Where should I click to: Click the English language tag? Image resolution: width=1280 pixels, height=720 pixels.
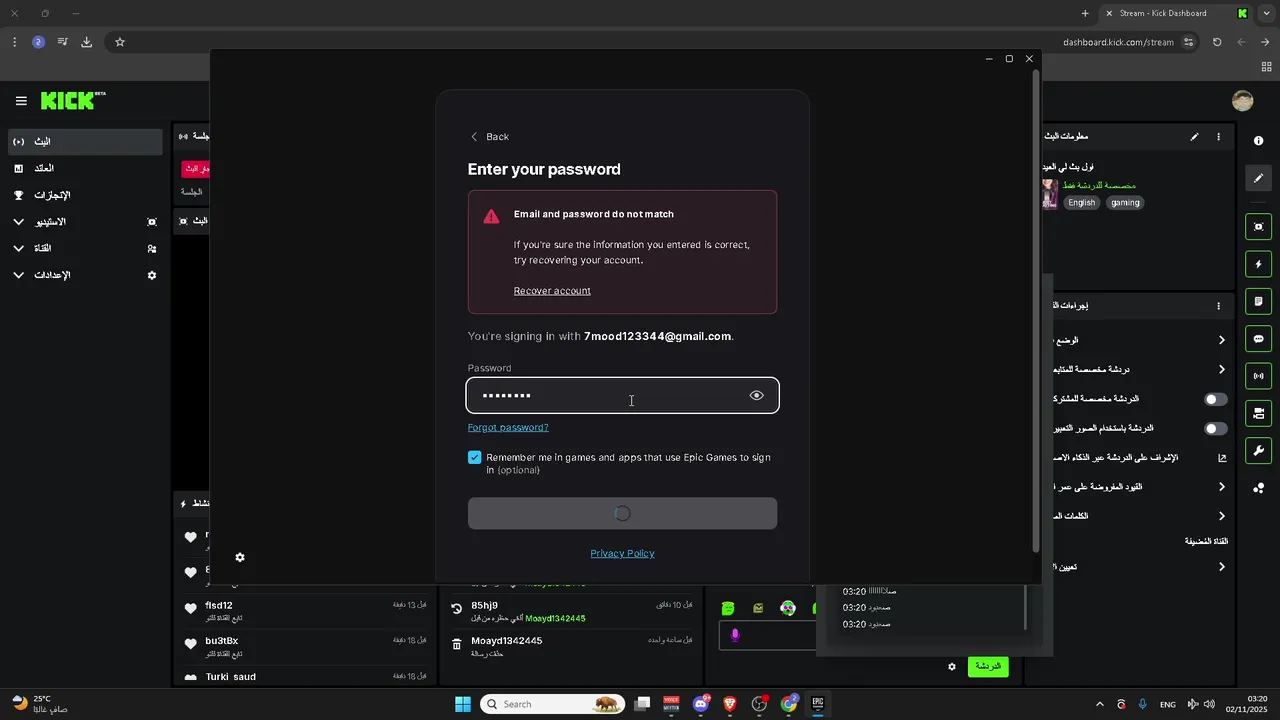coord(1081,202)
